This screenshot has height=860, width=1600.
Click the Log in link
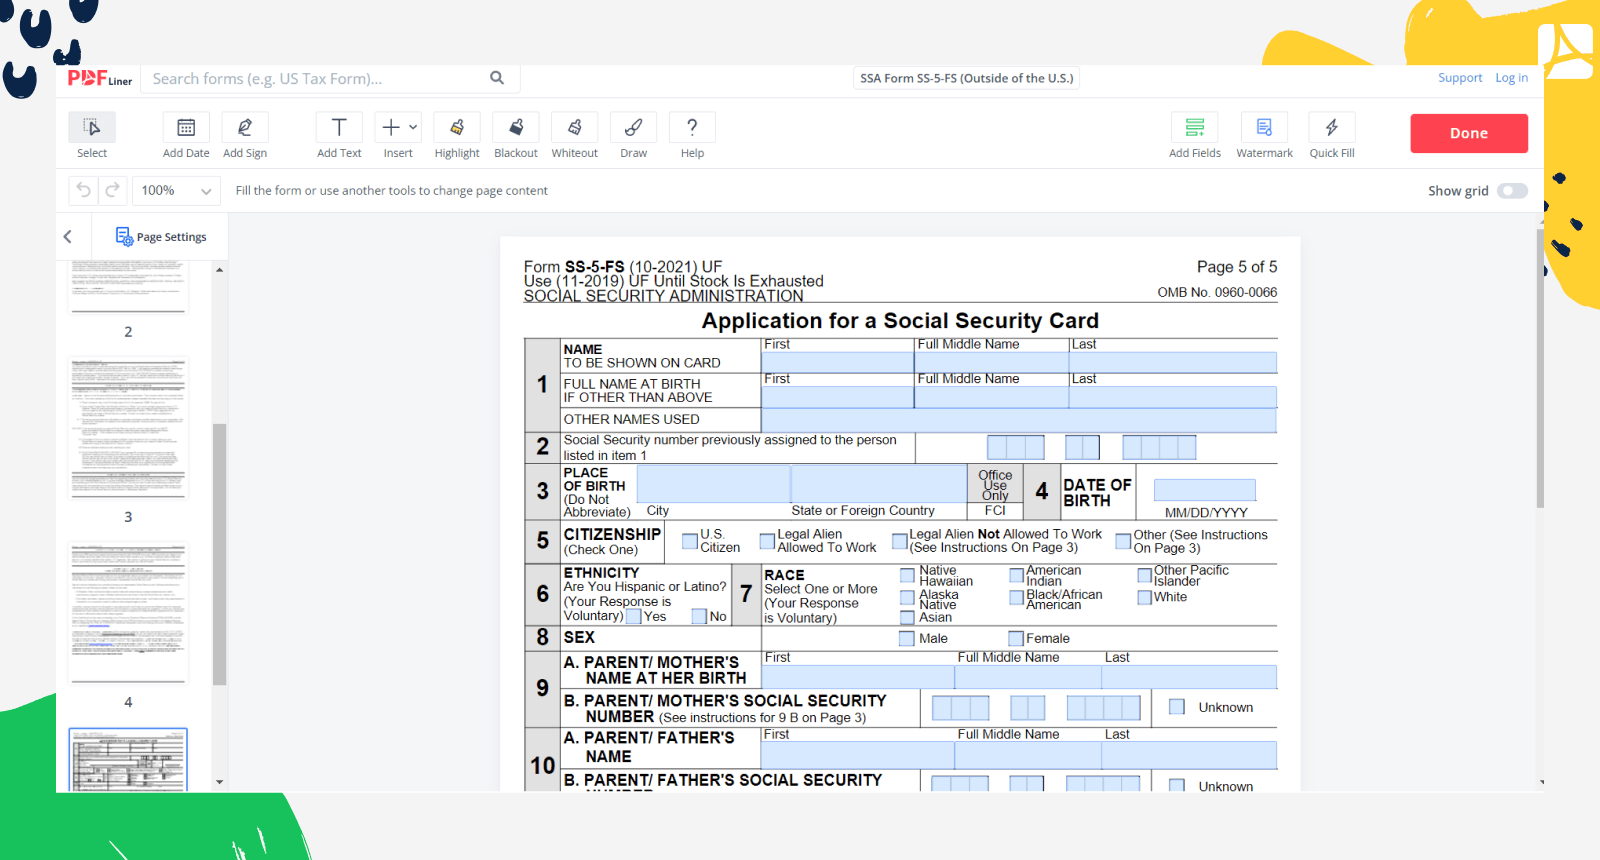tap(1511, 78)
